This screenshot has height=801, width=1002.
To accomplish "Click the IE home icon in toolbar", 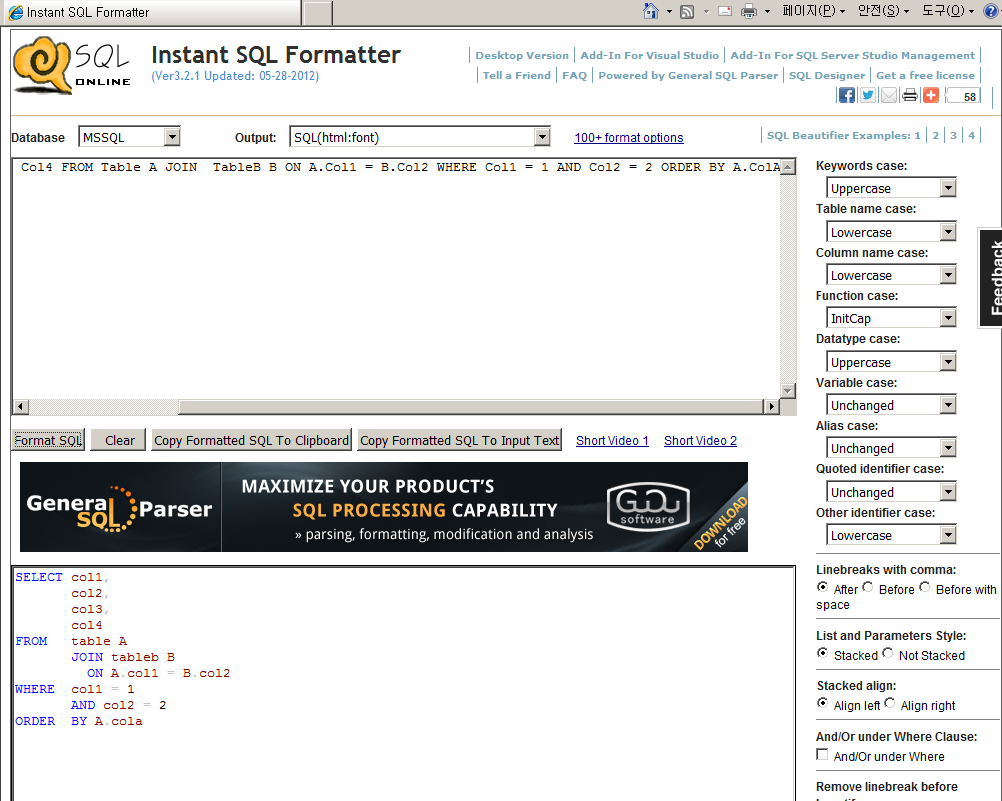I will point(651,11).
